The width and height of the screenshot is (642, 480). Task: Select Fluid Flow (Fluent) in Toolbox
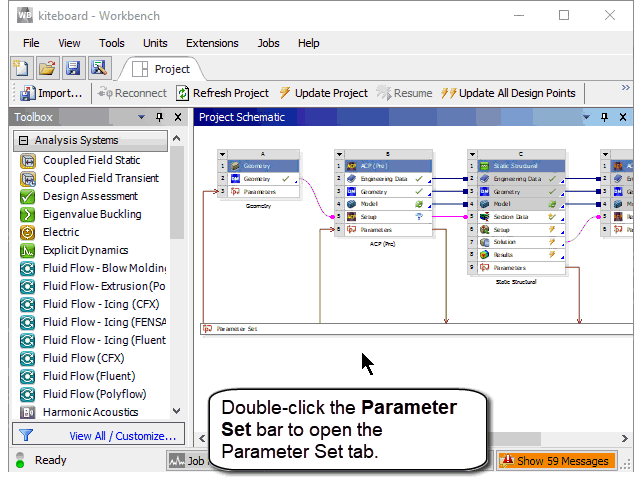pyautogui.click(x=89, y=376)
